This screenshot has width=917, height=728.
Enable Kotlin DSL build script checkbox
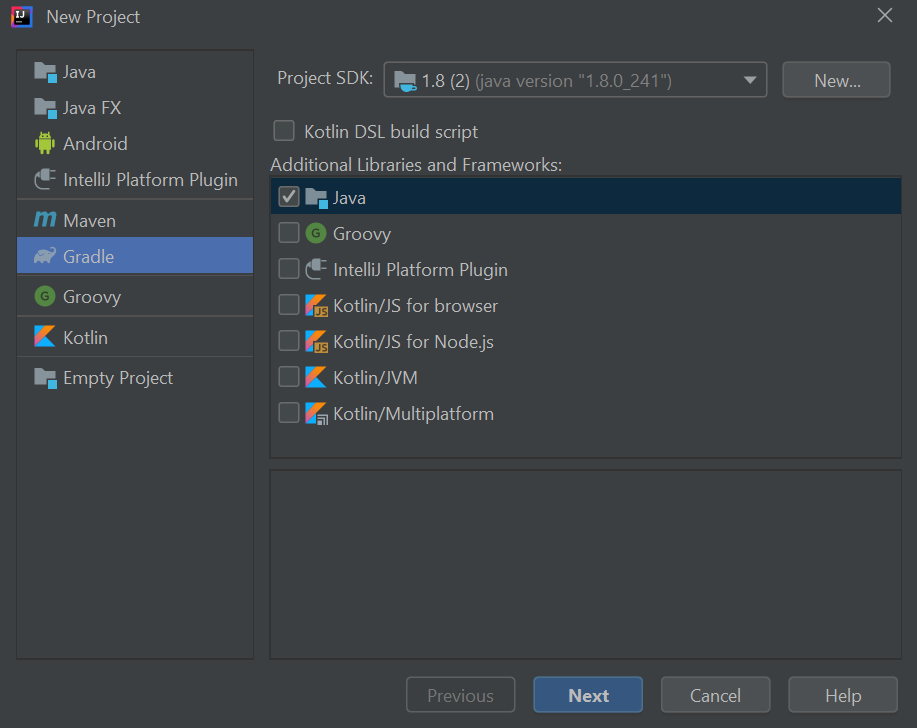coord(284,131)
